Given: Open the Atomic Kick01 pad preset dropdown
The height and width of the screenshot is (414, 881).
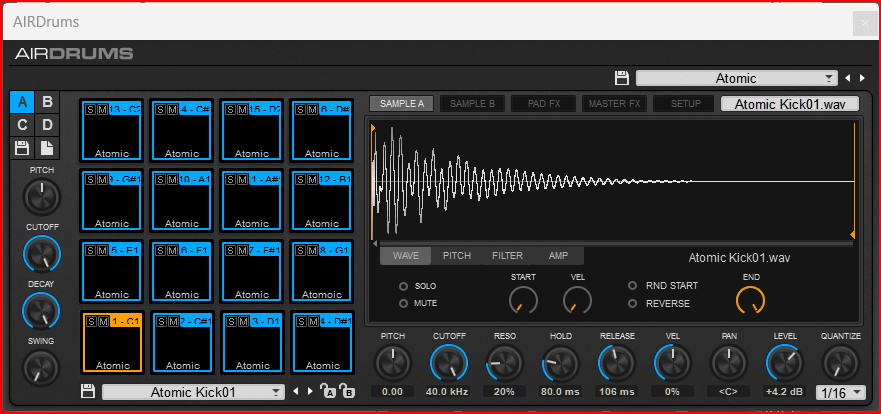Looking at the screenshot, I should point(193,392).
